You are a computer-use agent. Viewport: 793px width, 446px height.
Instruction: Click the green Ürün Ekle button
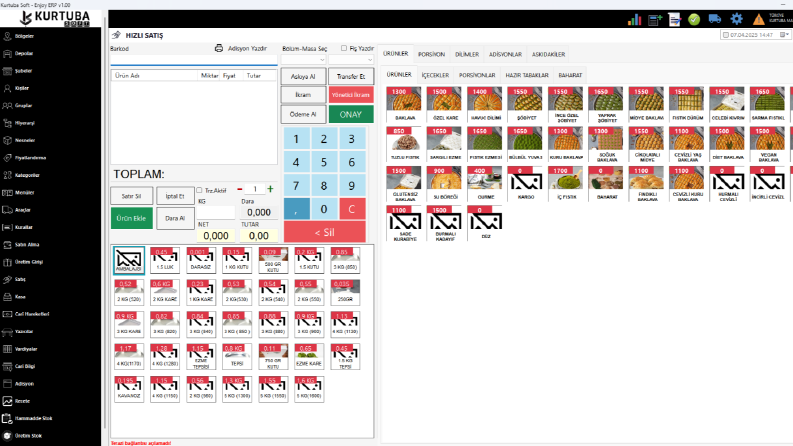coord(131,218)
